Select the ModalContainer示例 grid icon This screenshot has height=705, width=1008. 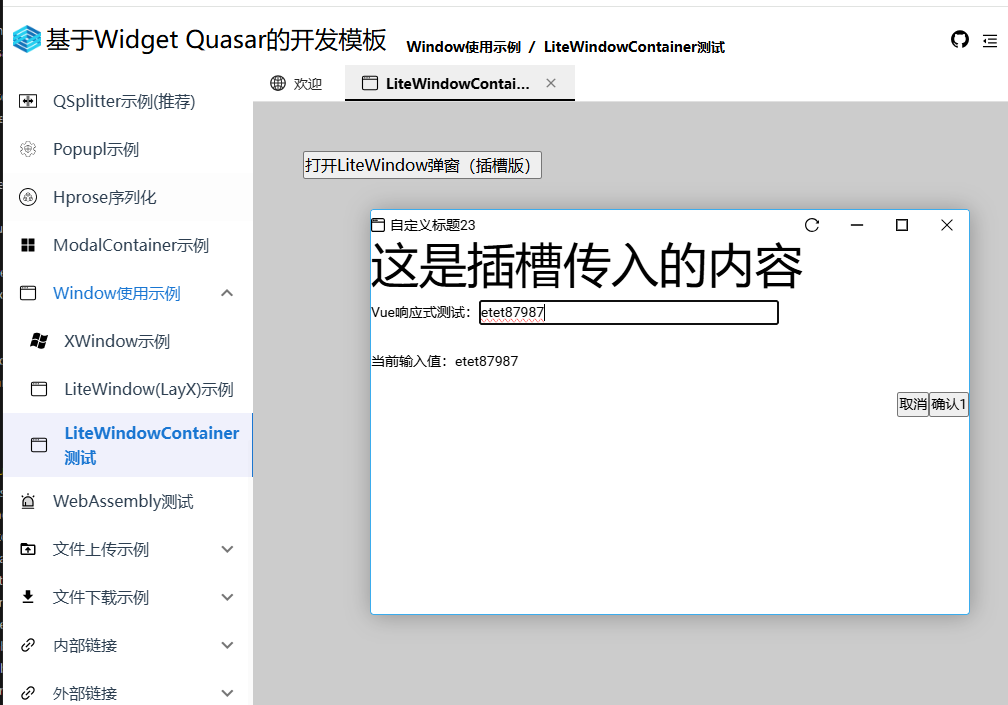coord(27,245)
